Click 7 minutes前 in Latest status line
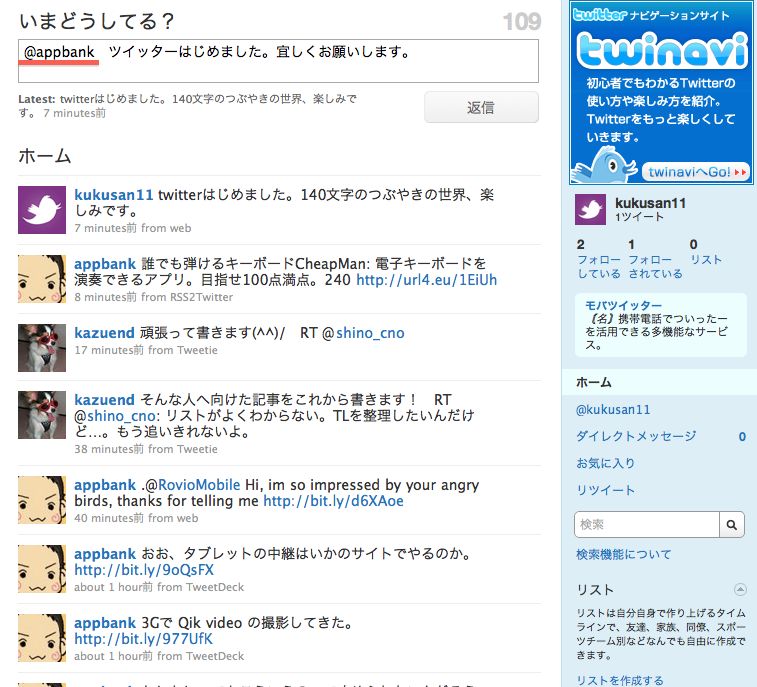The height and width of the screenshot is (687, 757). coord(74,113)
